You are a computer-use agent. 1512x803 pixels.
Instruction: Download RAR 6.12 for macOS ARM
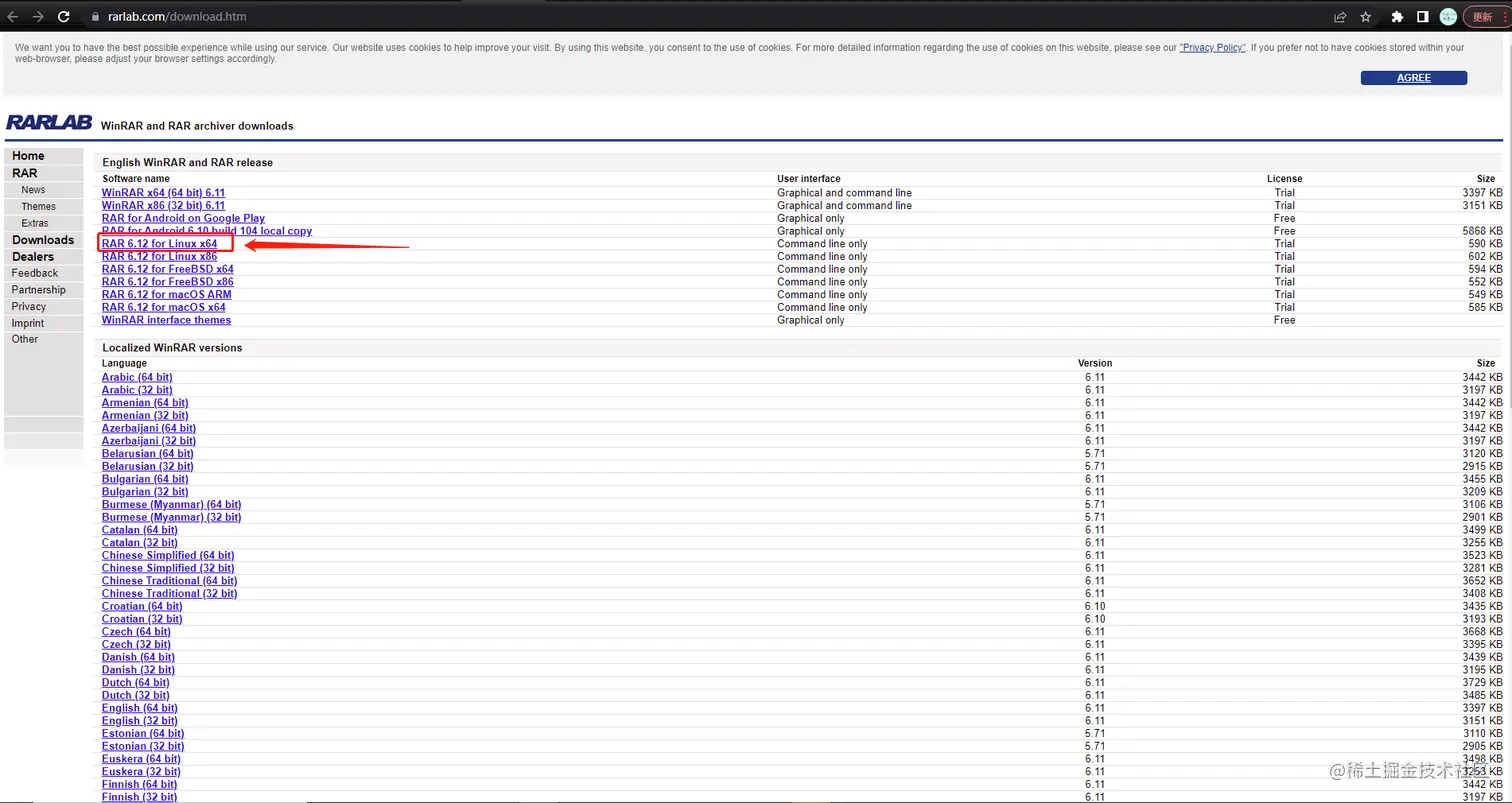pos(166,295)
